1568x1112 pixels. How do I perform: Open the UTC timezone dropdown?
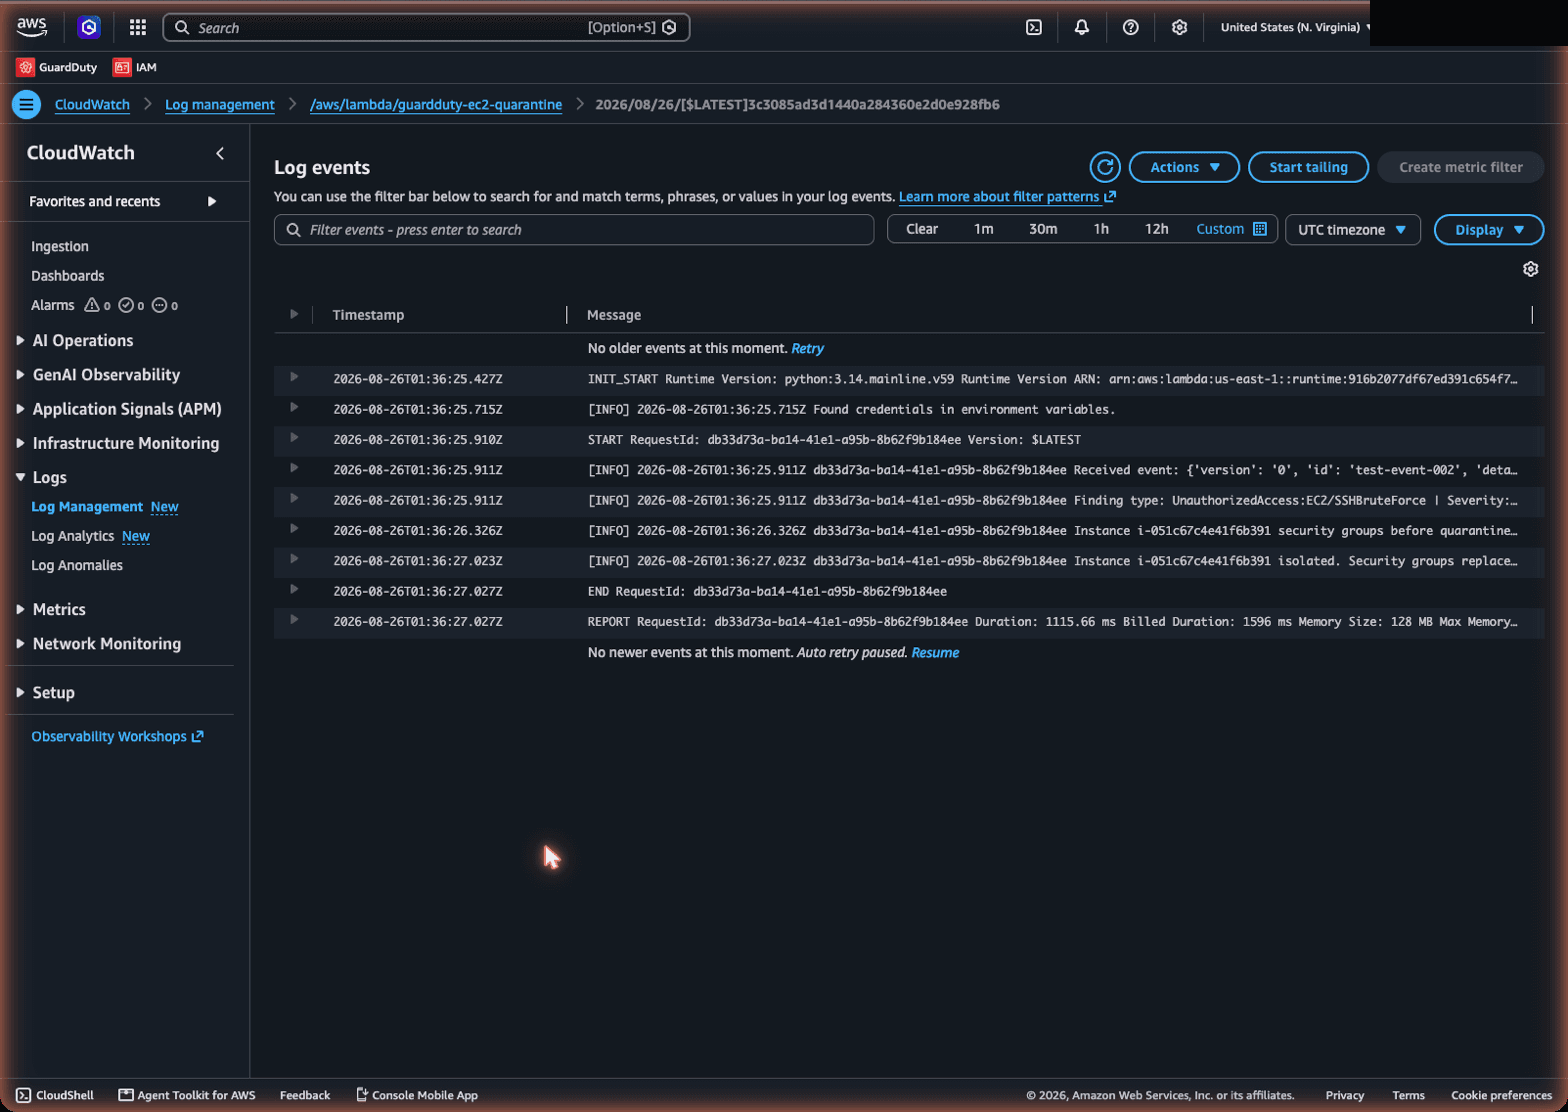[x=1352, y=229]
